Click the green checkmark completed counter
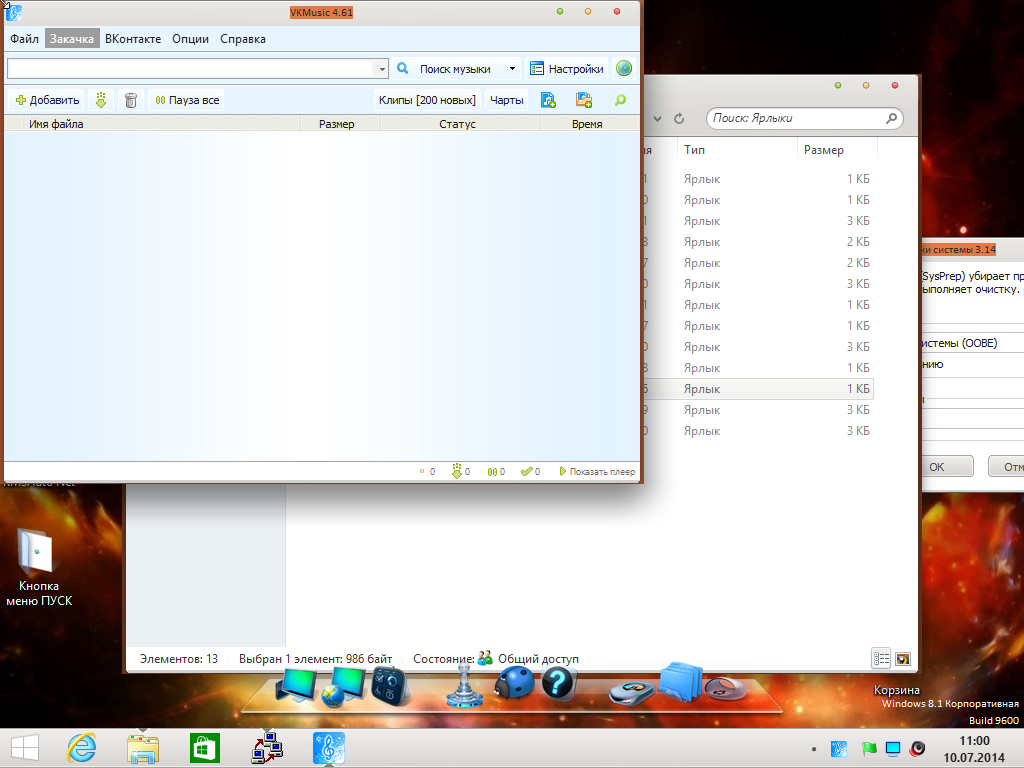 530,472
